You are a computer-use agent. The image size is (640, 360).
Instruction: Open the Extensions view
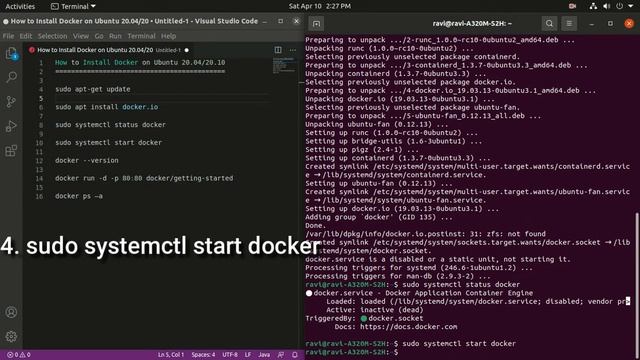tap(11, 151)
